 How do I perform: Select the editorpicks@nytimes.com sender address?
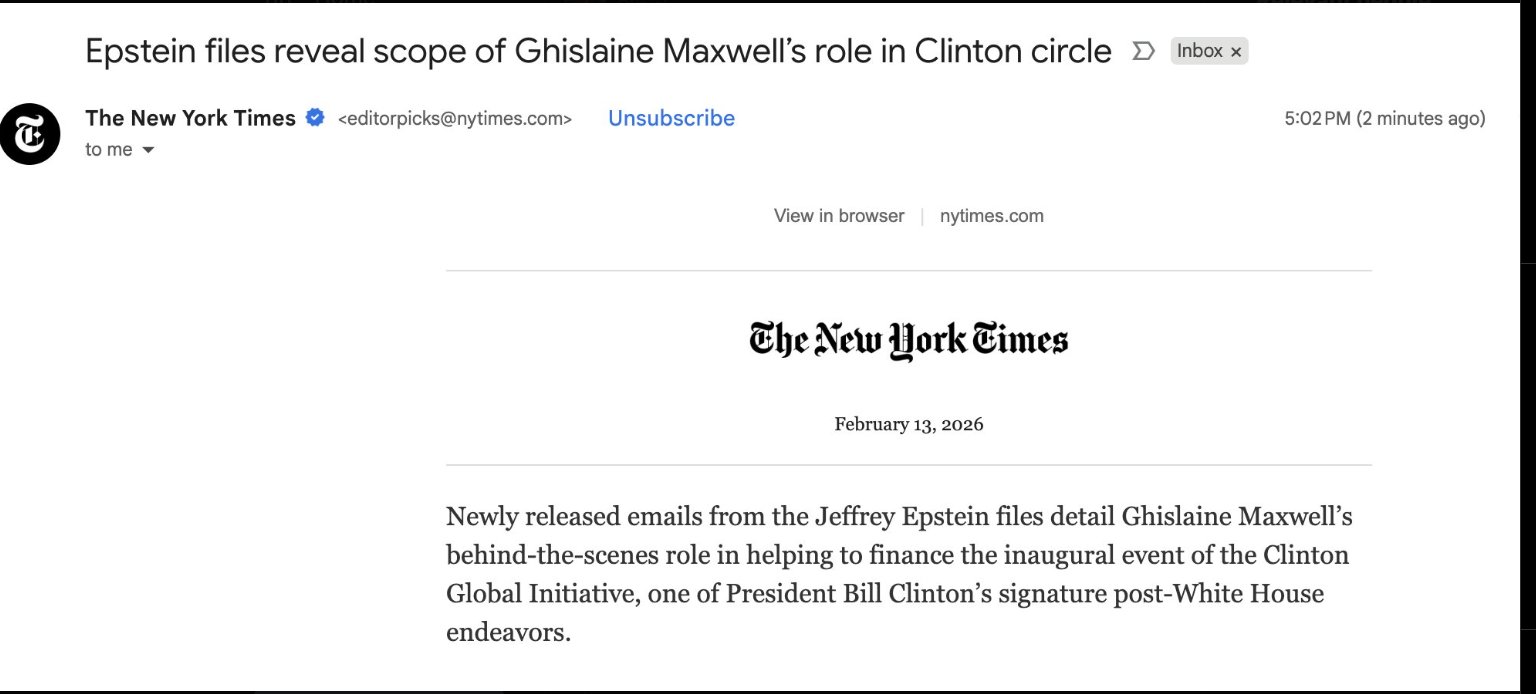(455, 119)
